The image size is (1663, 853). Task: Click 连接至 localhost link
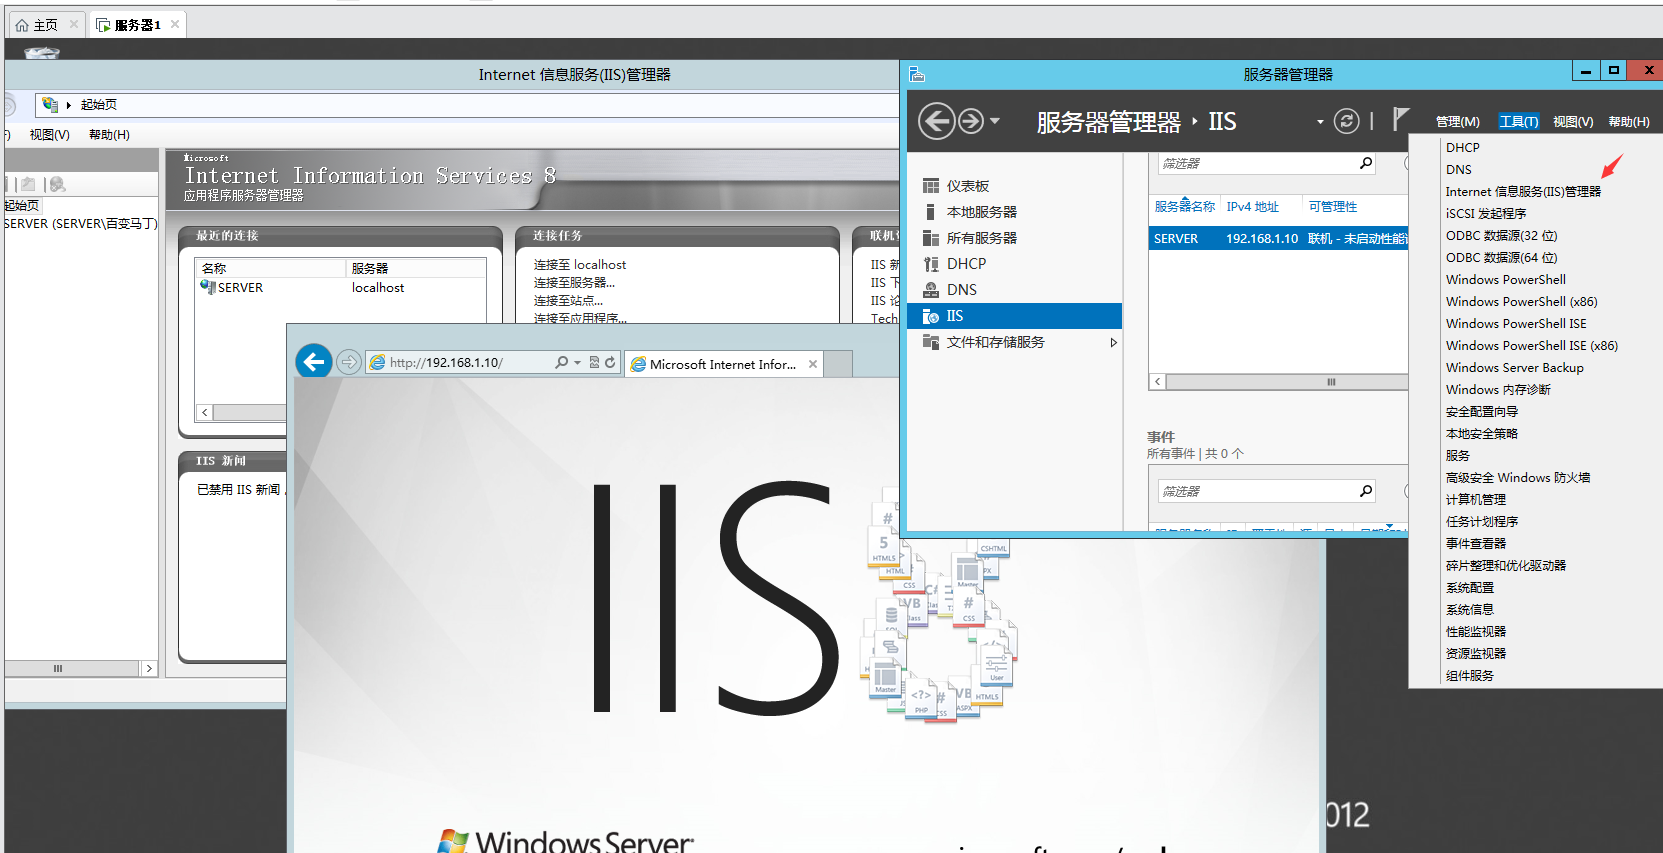[x=580, y=265]
